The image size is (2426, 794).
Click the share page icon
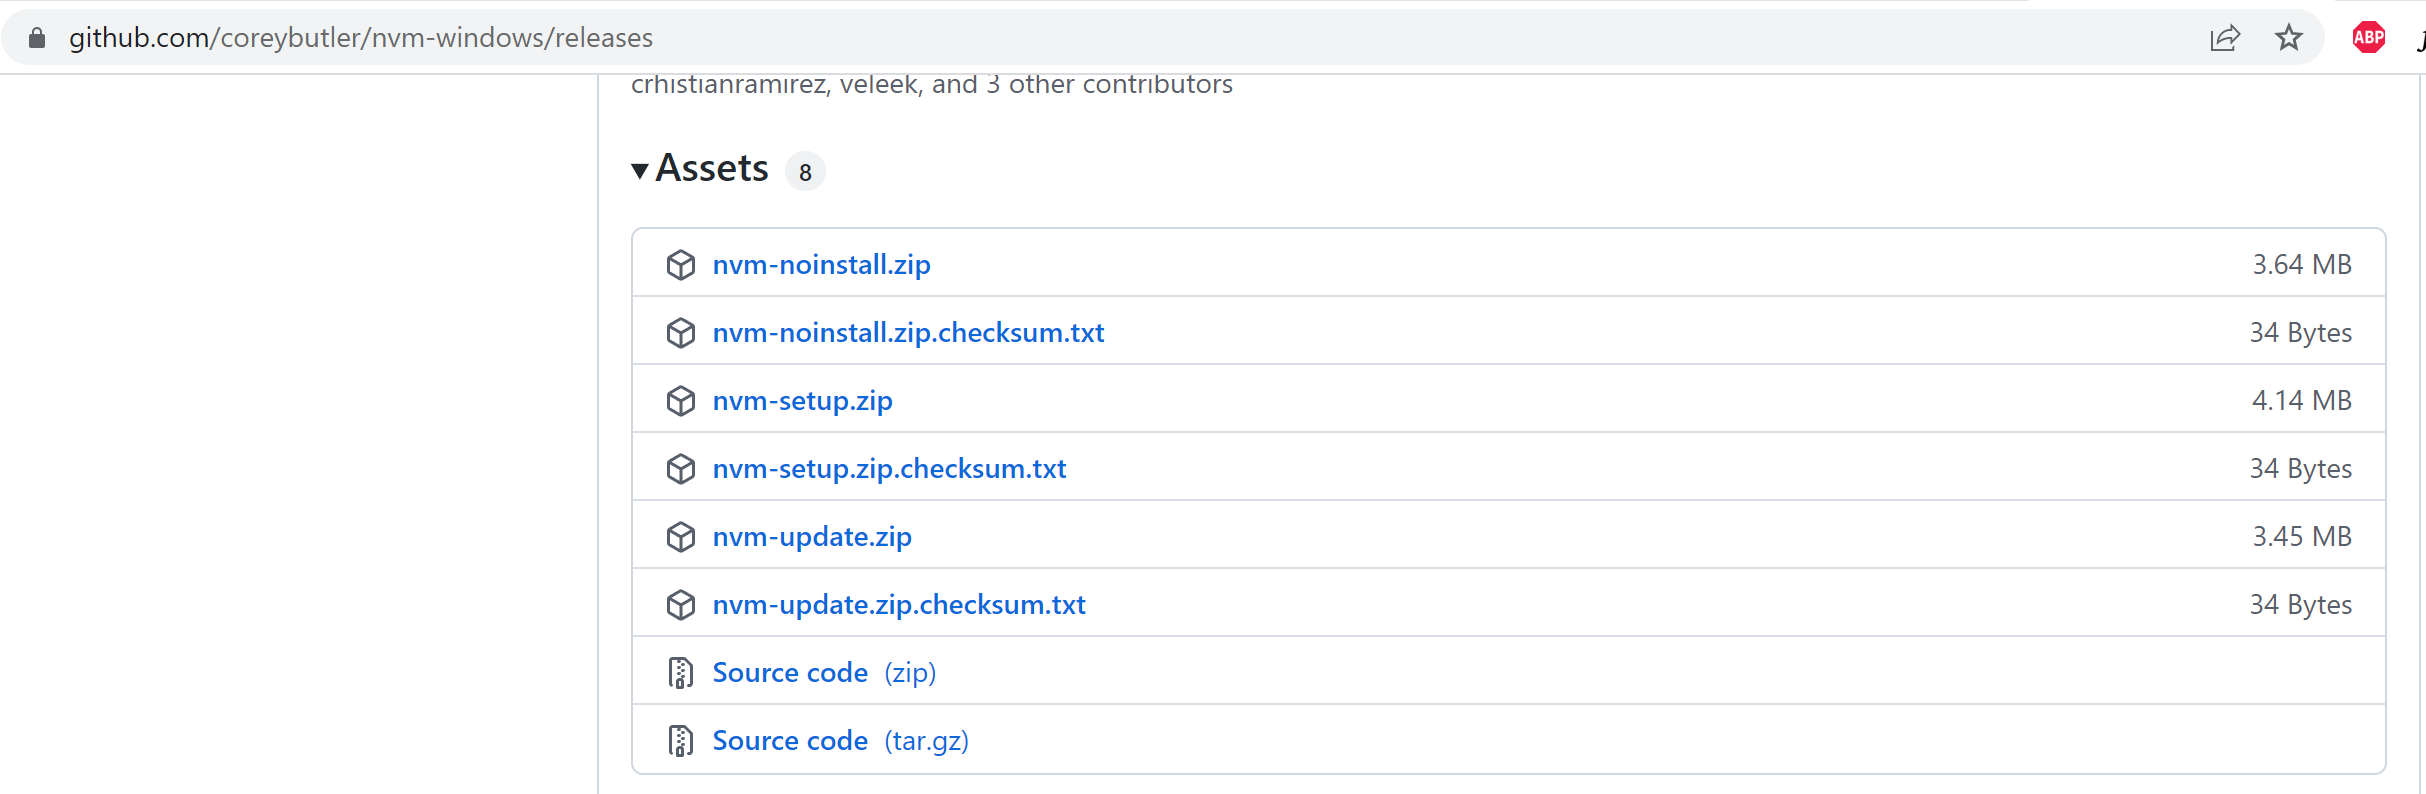point(2224,38)
